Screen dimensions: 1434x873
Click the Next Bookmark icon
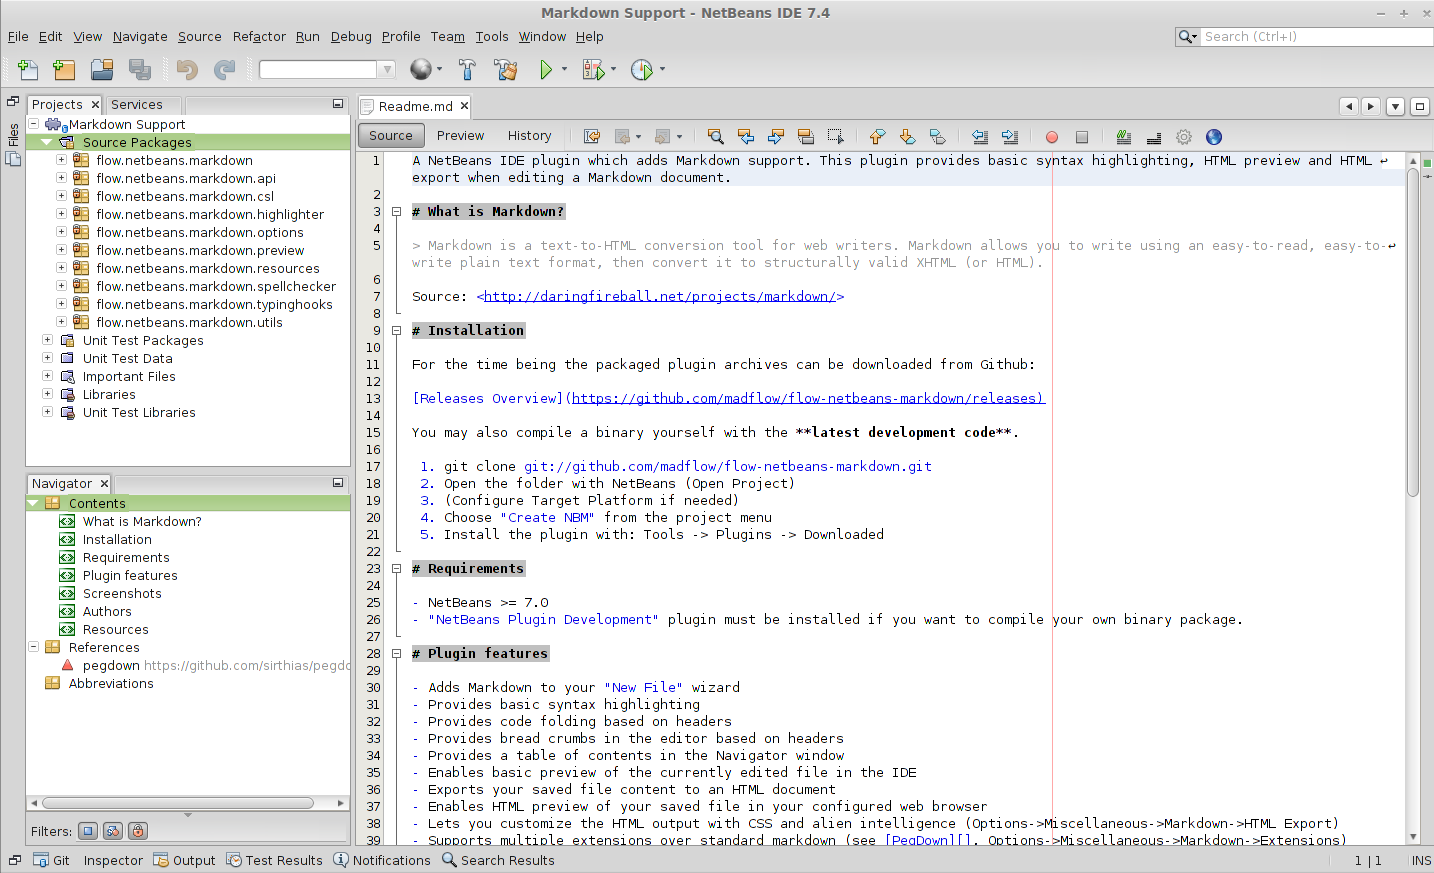(907, 137)
